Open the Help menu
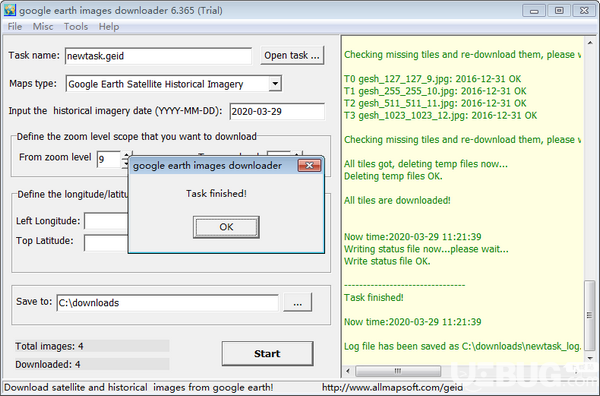Viewport: 600px width, 396px height. [x=109, y=26]
